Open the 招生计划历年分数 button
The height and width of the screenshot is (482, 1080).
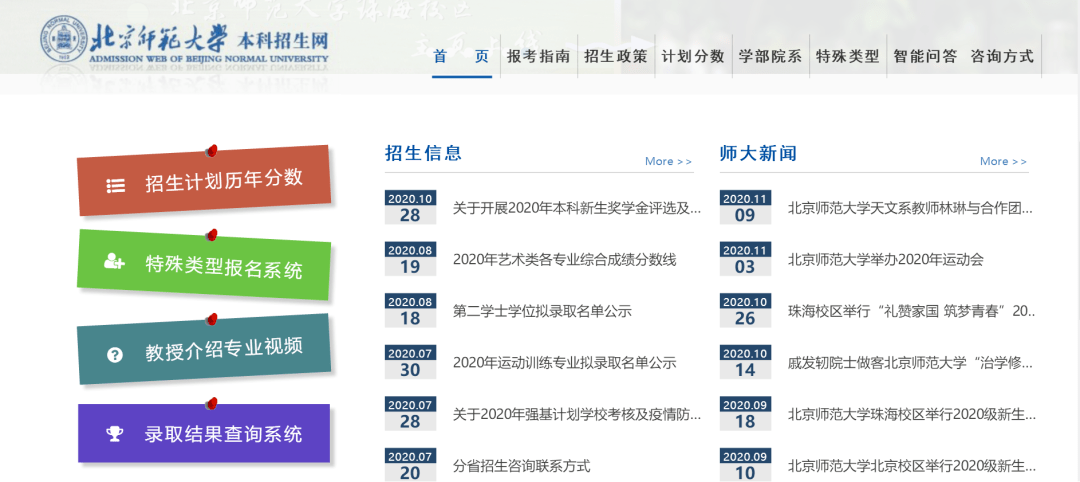(x=204, y=181)
